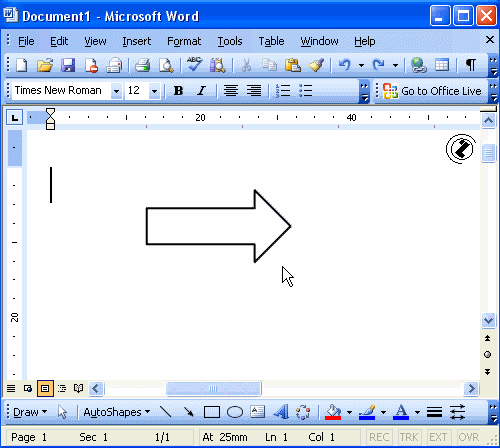Choose the Oval drawing tool
This screenshot has height=448, width=500.
click(235, 412)
